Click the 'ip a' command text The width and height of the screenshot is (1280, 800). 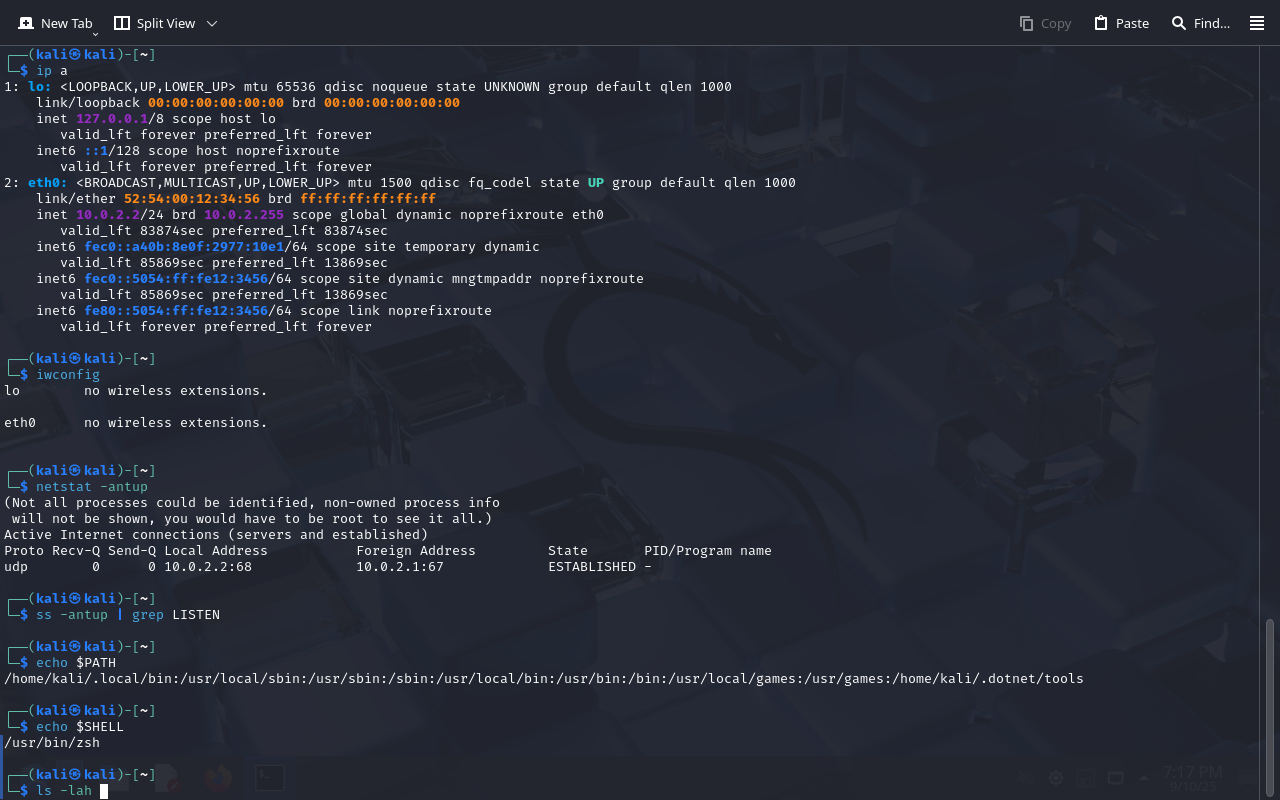(x=52, y=71)
